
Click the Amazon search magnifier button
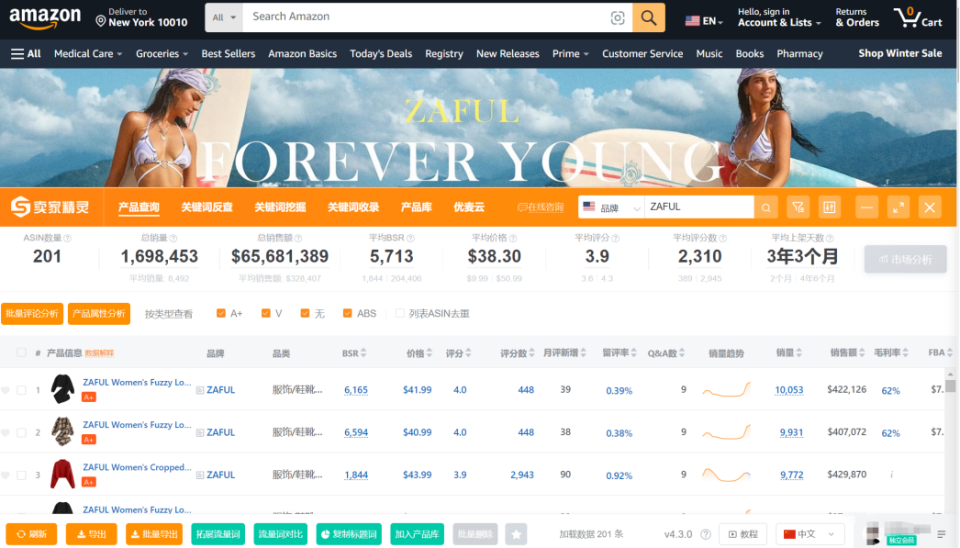click(648, 17)
